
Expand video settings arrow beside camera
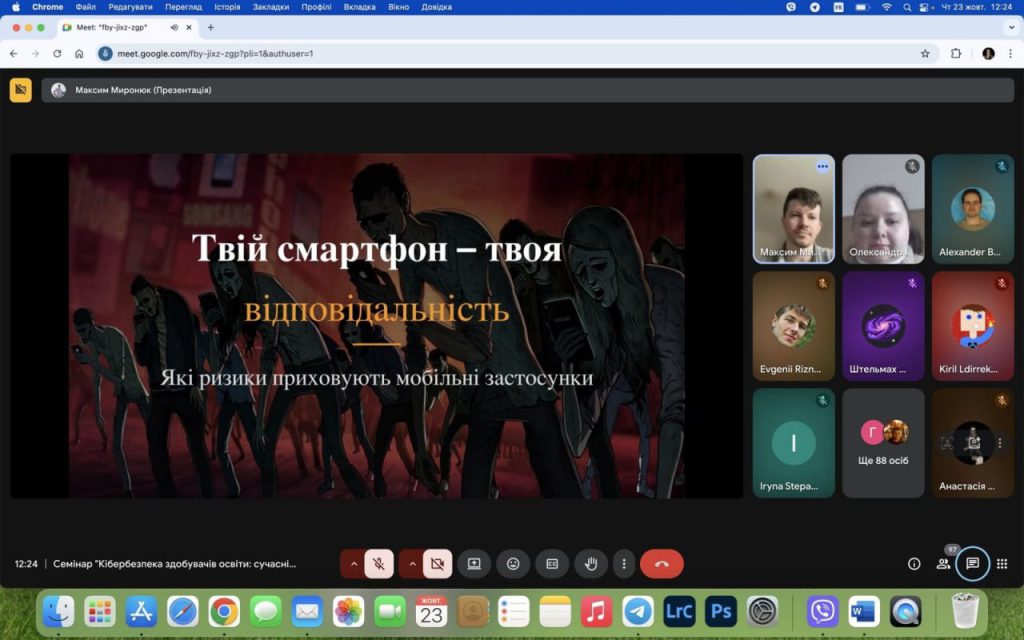(410, 564)
